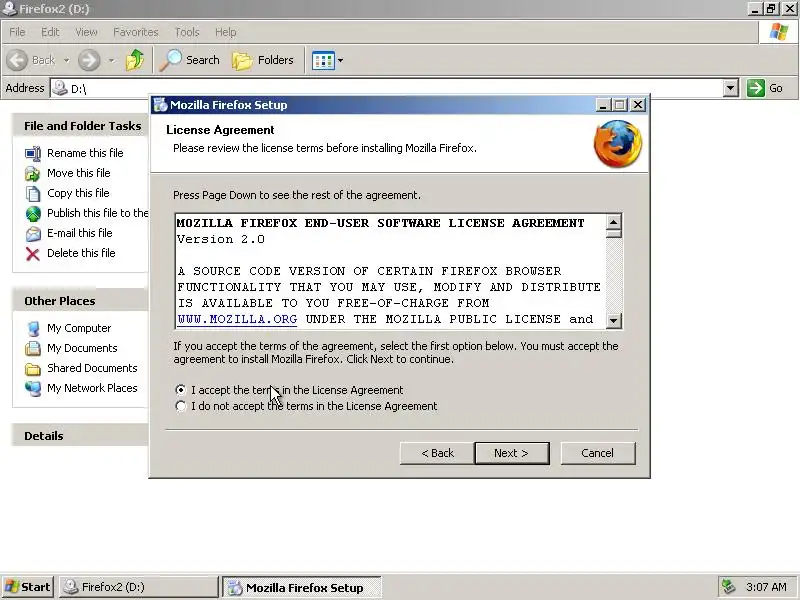Click 'E-mail this file' task
This screenshot has width=800, height=600.
tap(80, 233)
